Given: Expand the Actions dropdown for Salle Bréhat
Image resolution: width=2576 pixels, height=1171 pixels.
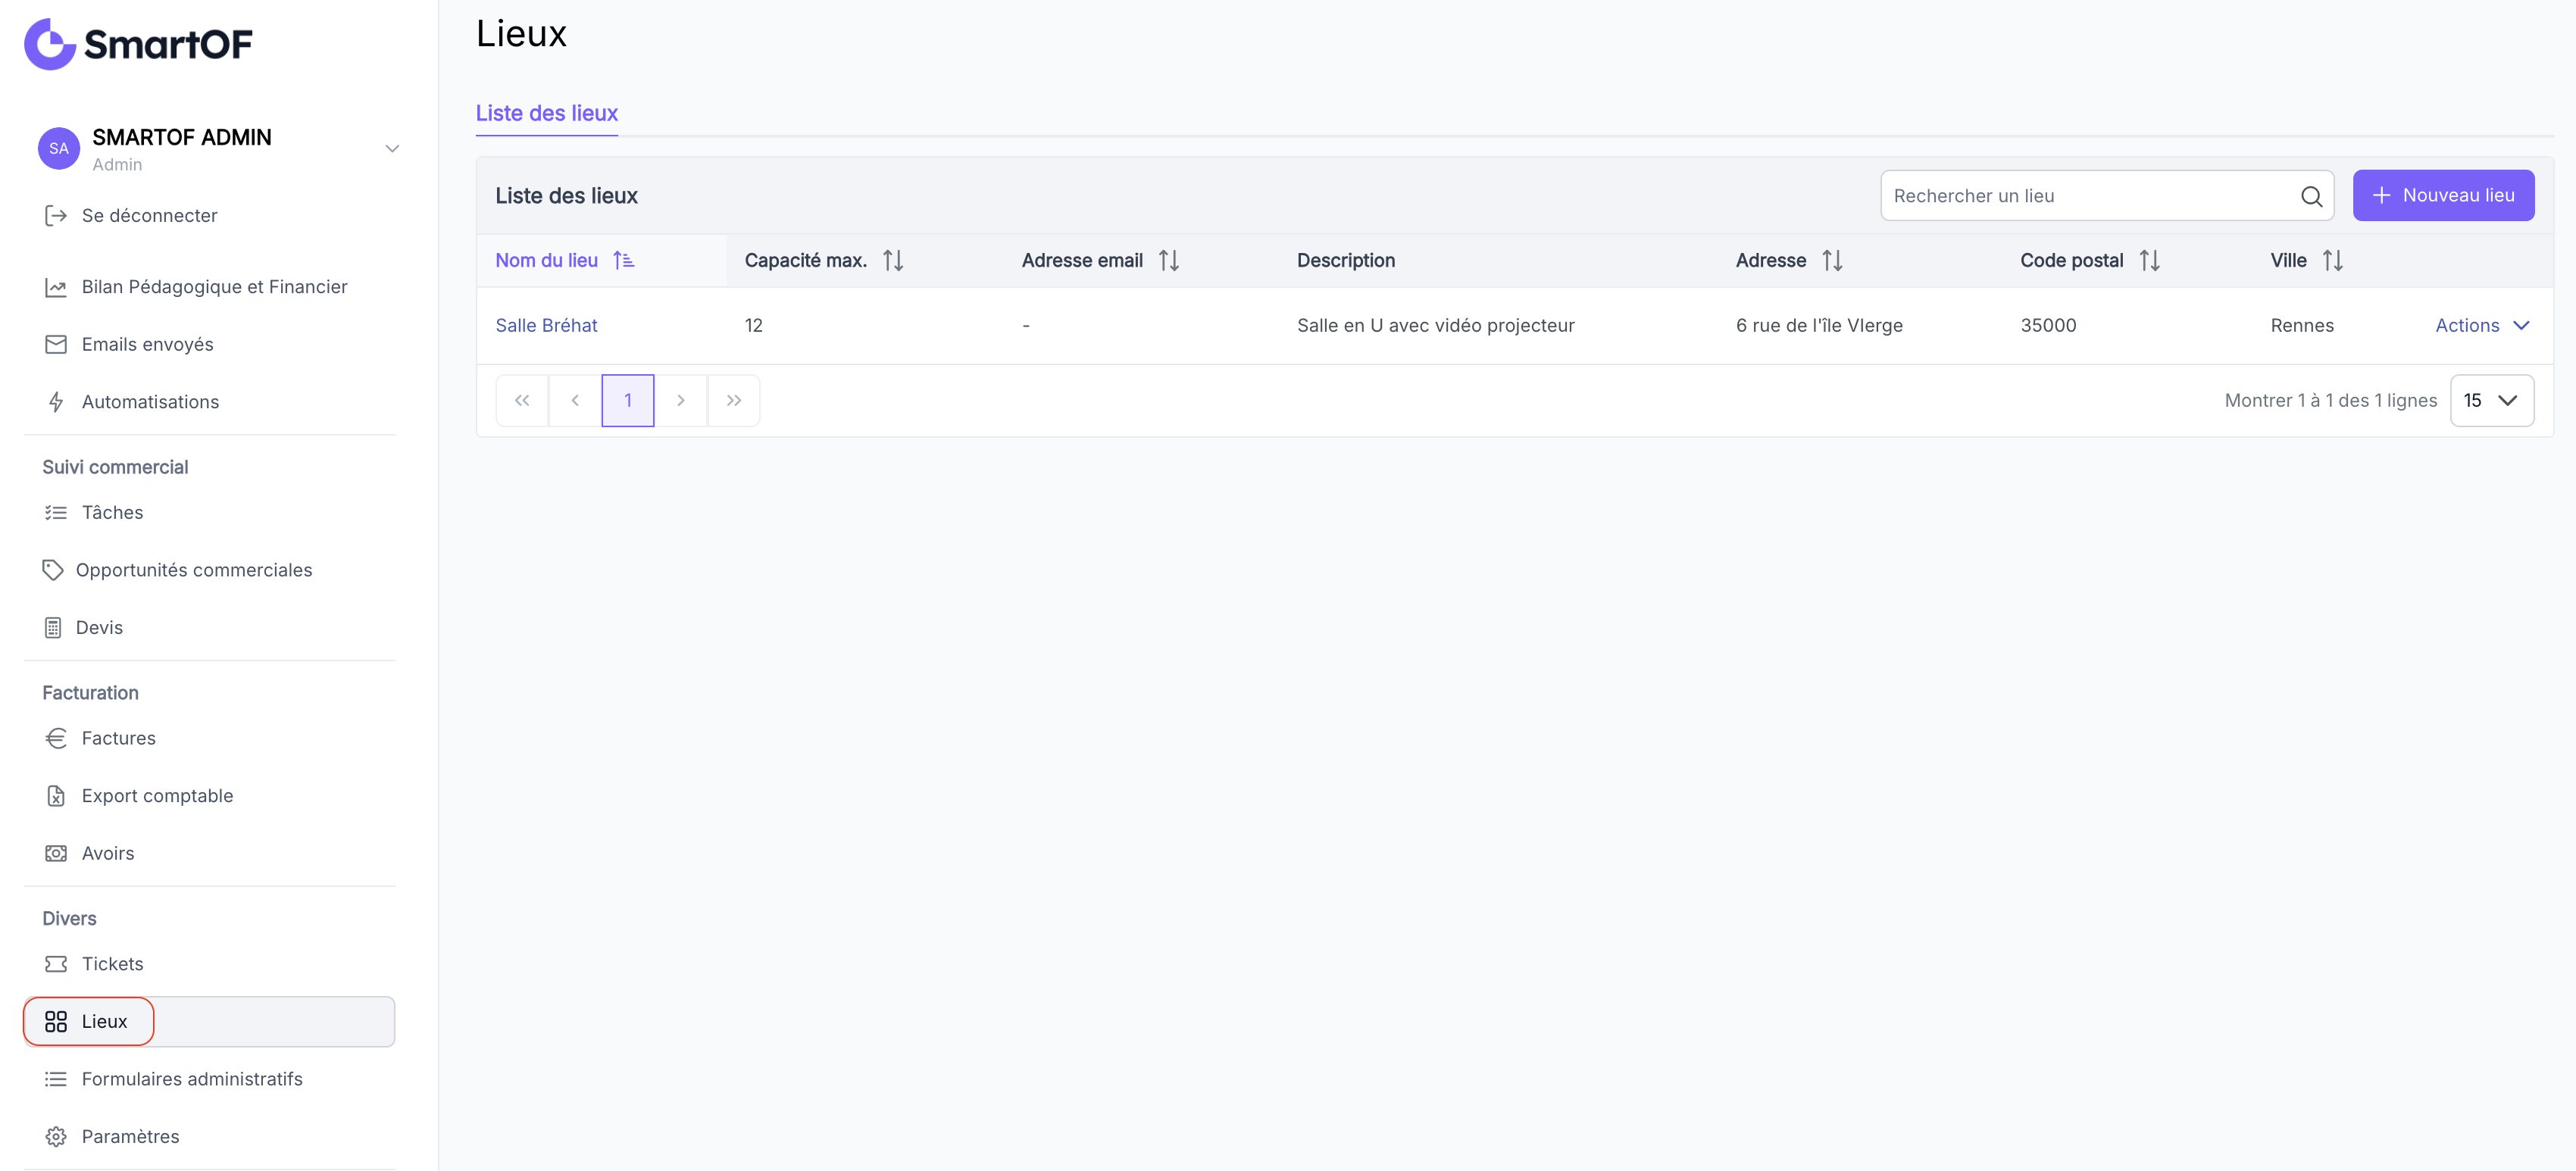Looking at the screenshot, I should 2482,325.
